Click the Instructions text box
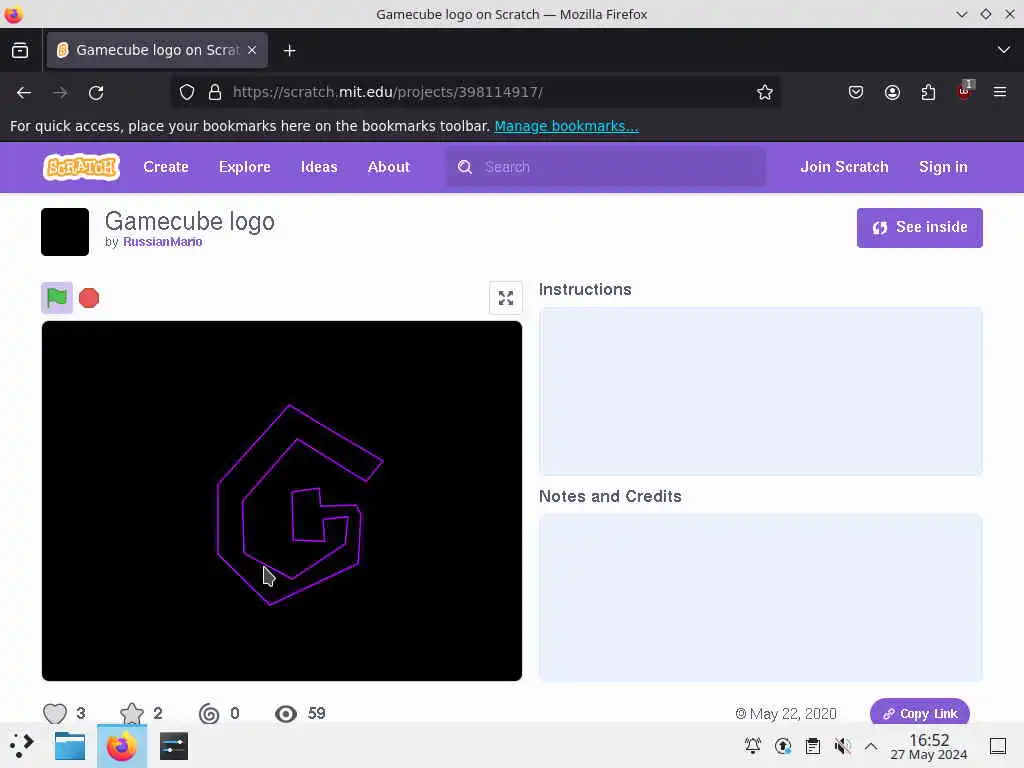1024x768 pixels. pos(761,391)
